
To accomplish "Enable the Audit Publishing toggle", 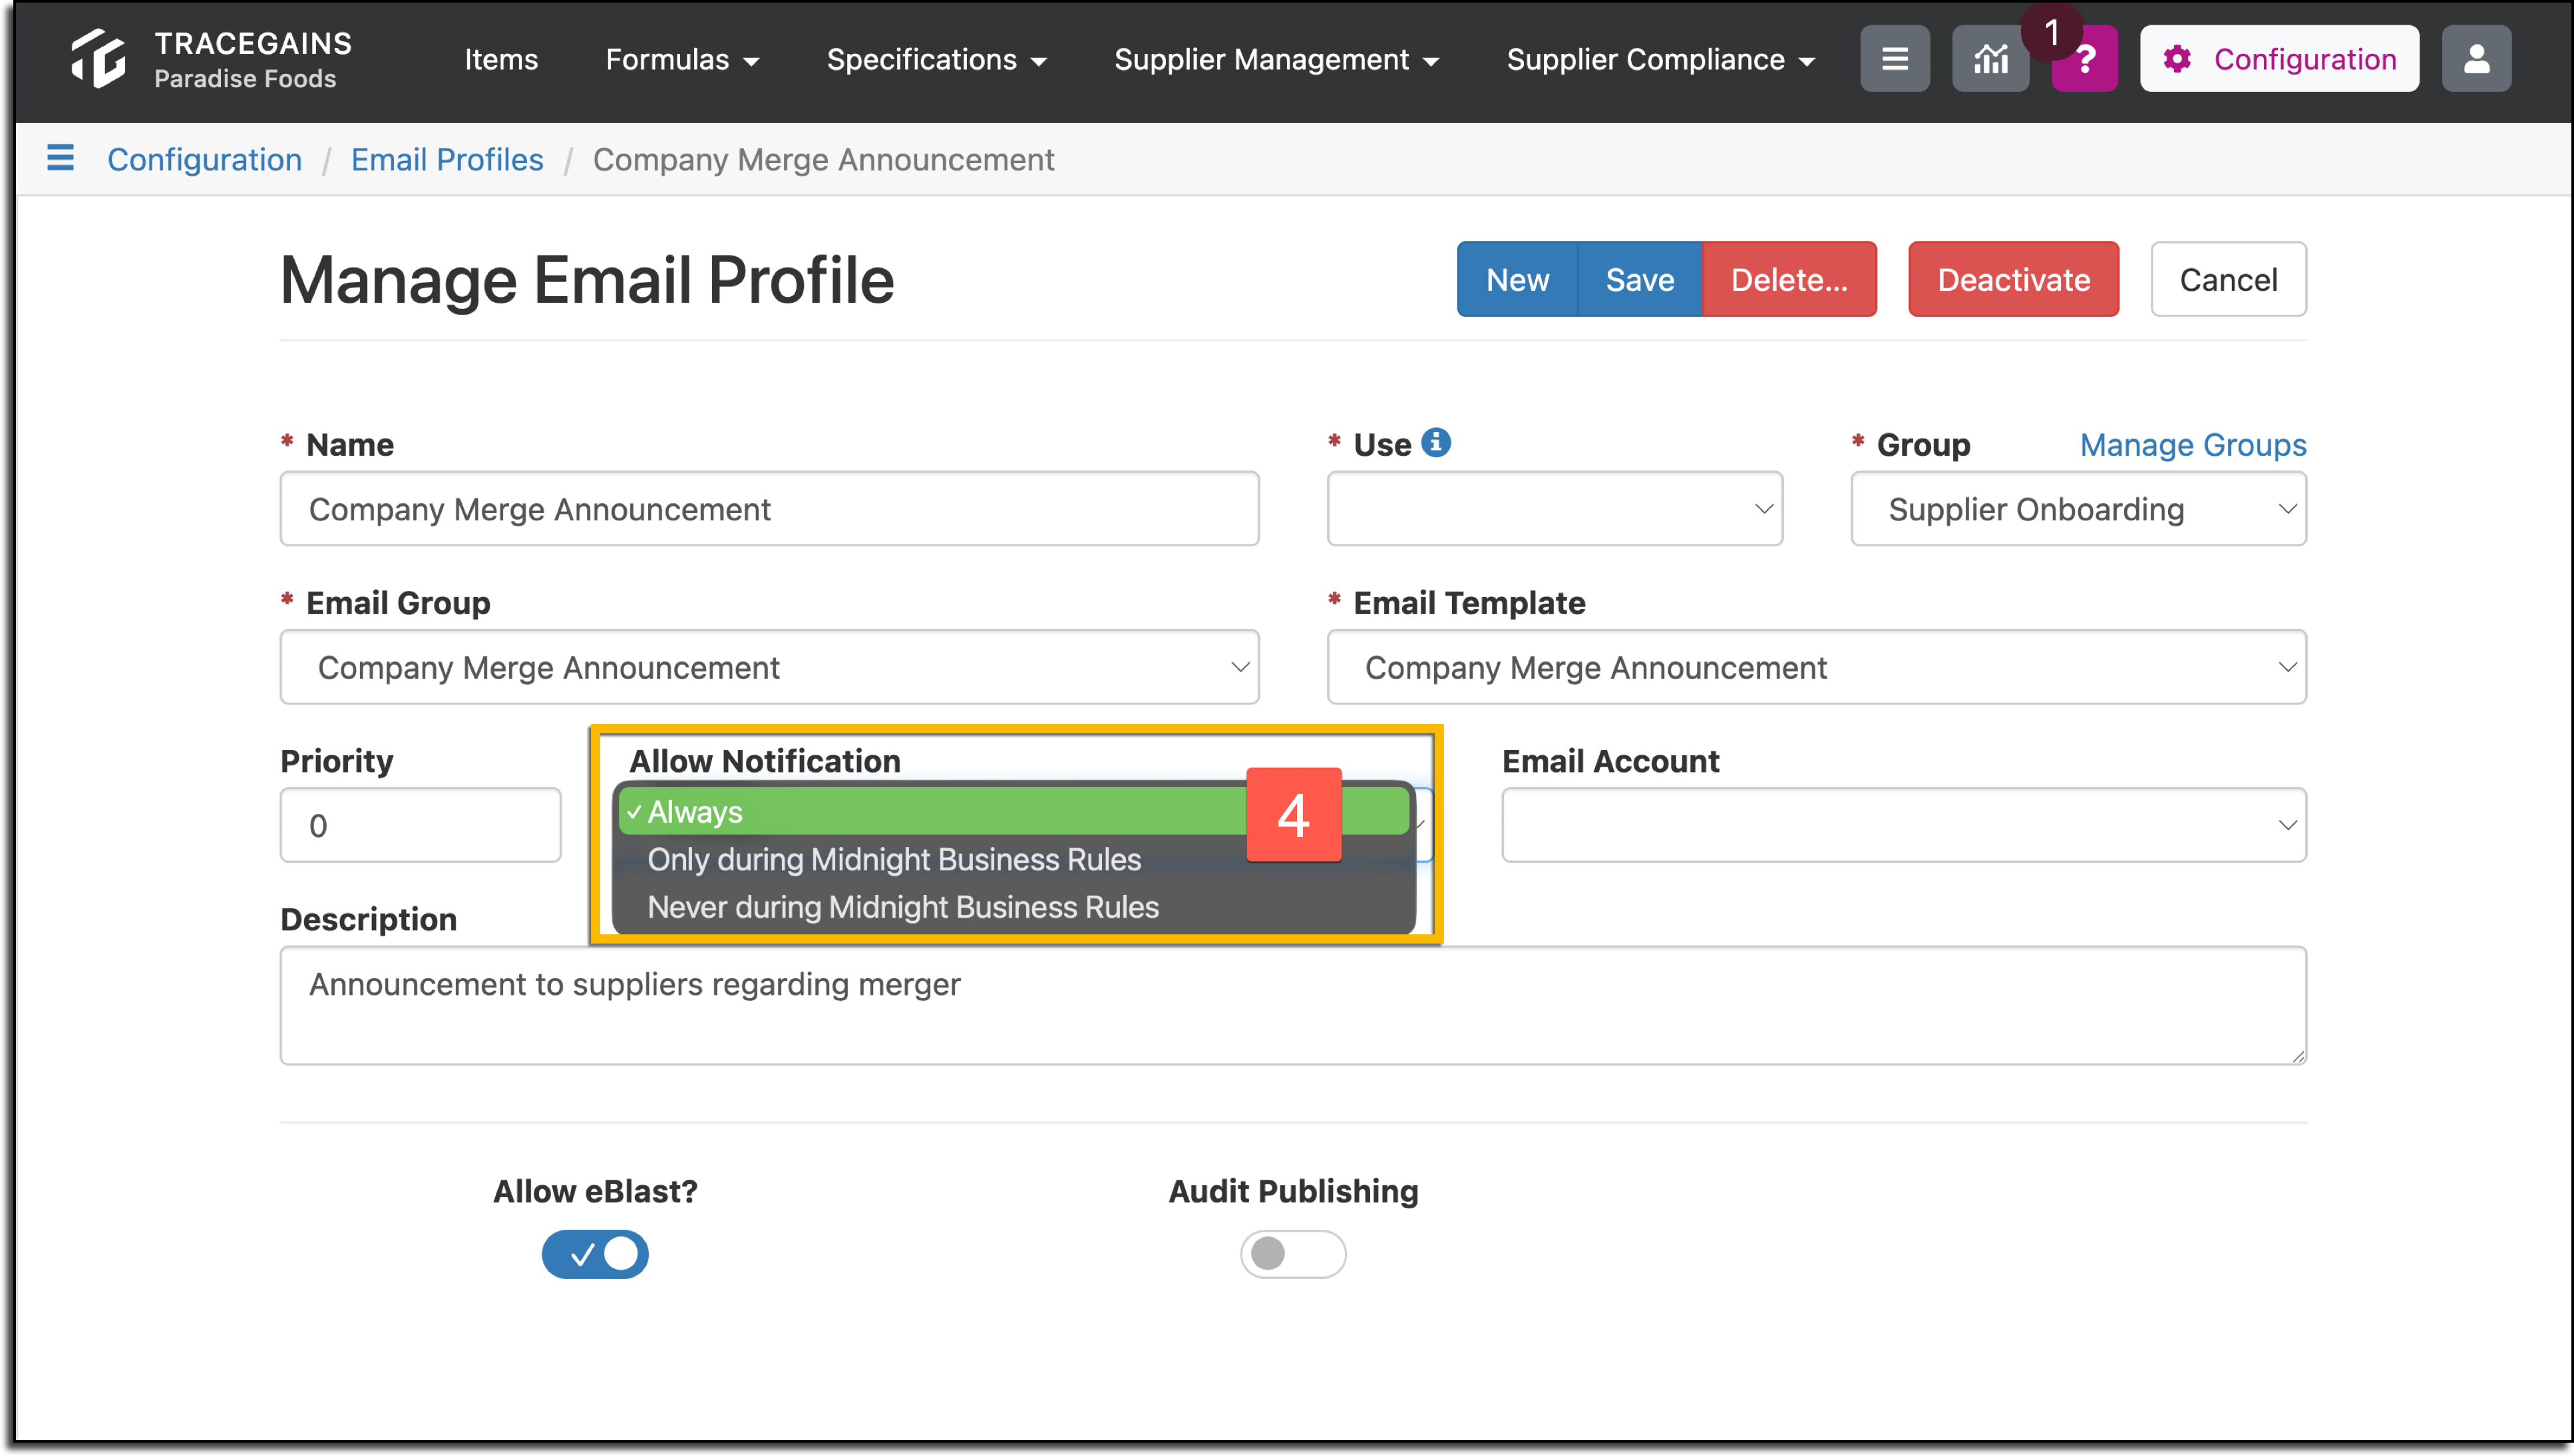I will click(1292, 1253).
